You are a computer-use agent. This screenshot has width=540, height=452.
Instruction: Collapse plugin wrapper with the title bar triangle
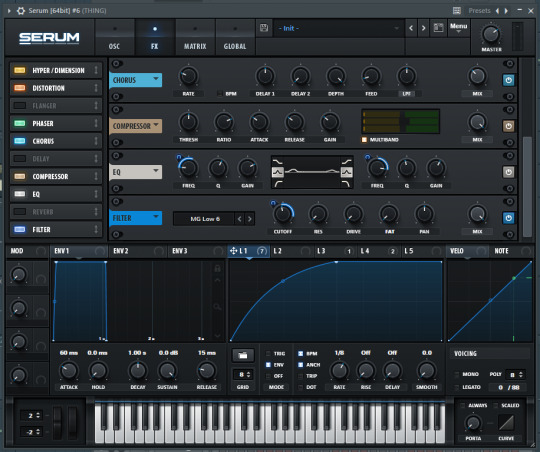(x=9, y=11)
